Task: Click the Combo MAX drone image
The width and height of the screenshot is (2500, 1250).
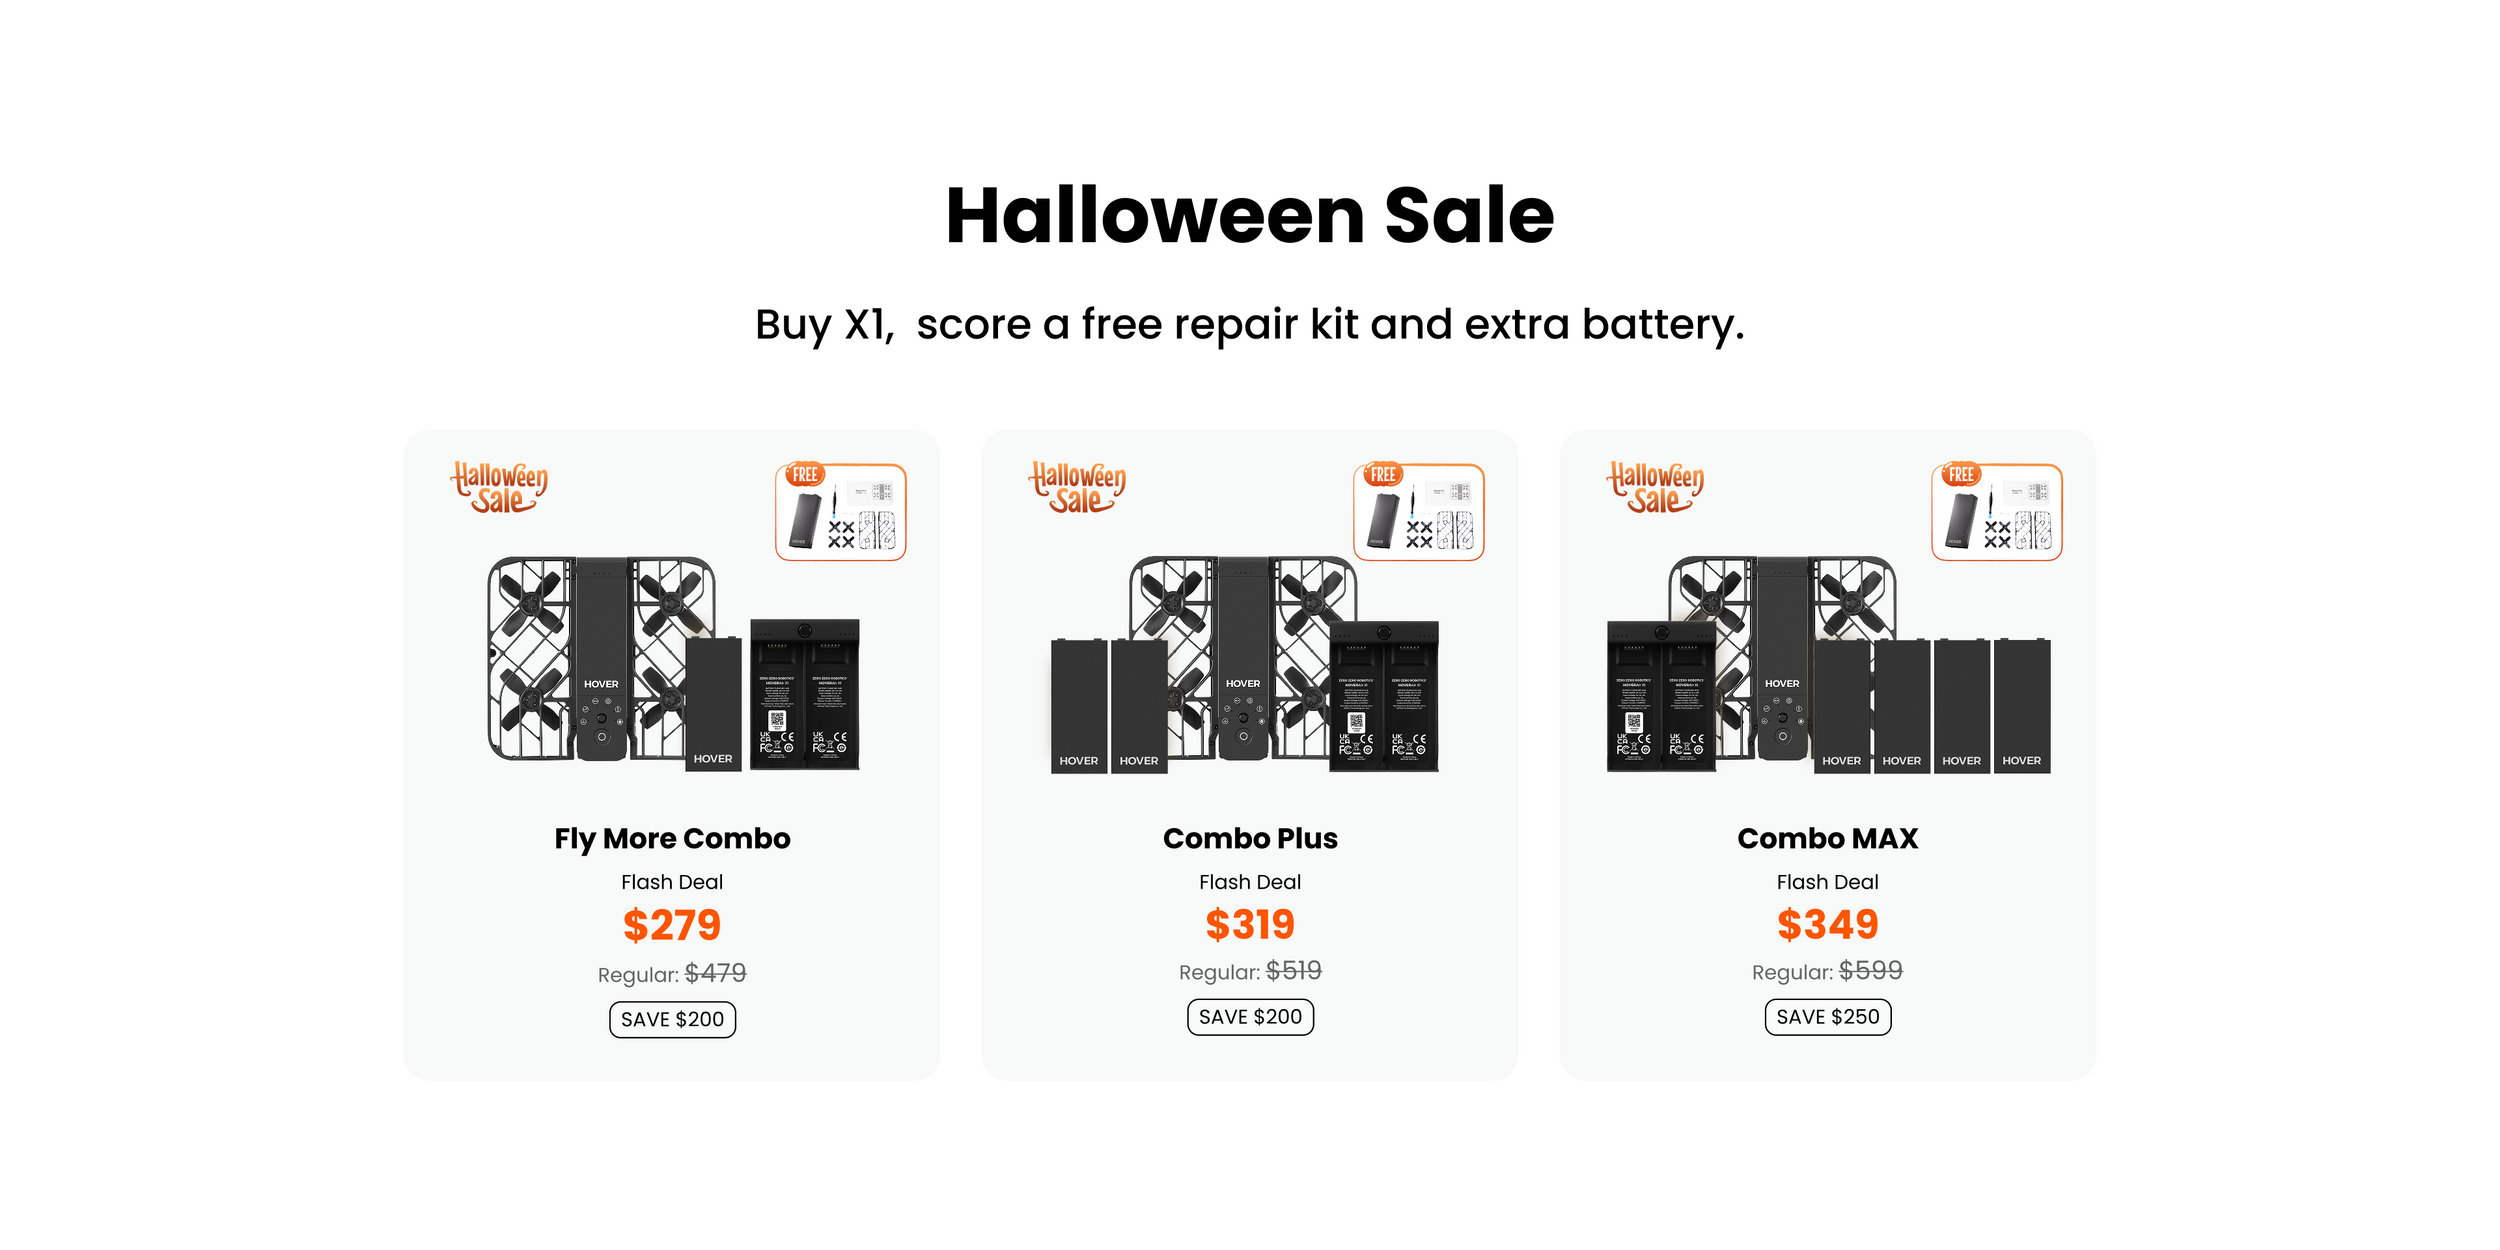Action: [x=1828, y=665]
